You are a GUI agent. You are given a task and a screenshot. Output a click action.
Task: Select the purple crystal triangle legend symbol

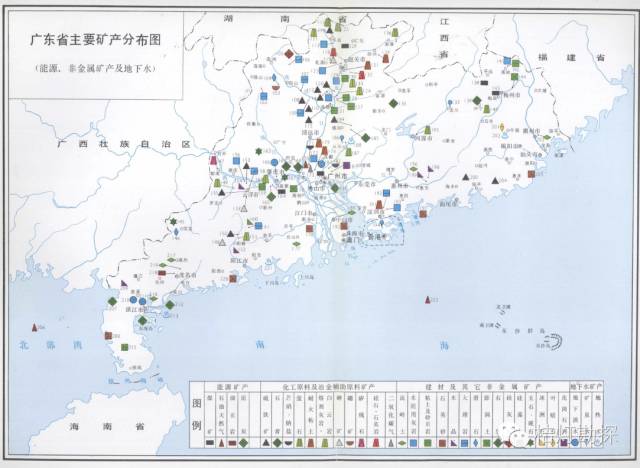453,443
